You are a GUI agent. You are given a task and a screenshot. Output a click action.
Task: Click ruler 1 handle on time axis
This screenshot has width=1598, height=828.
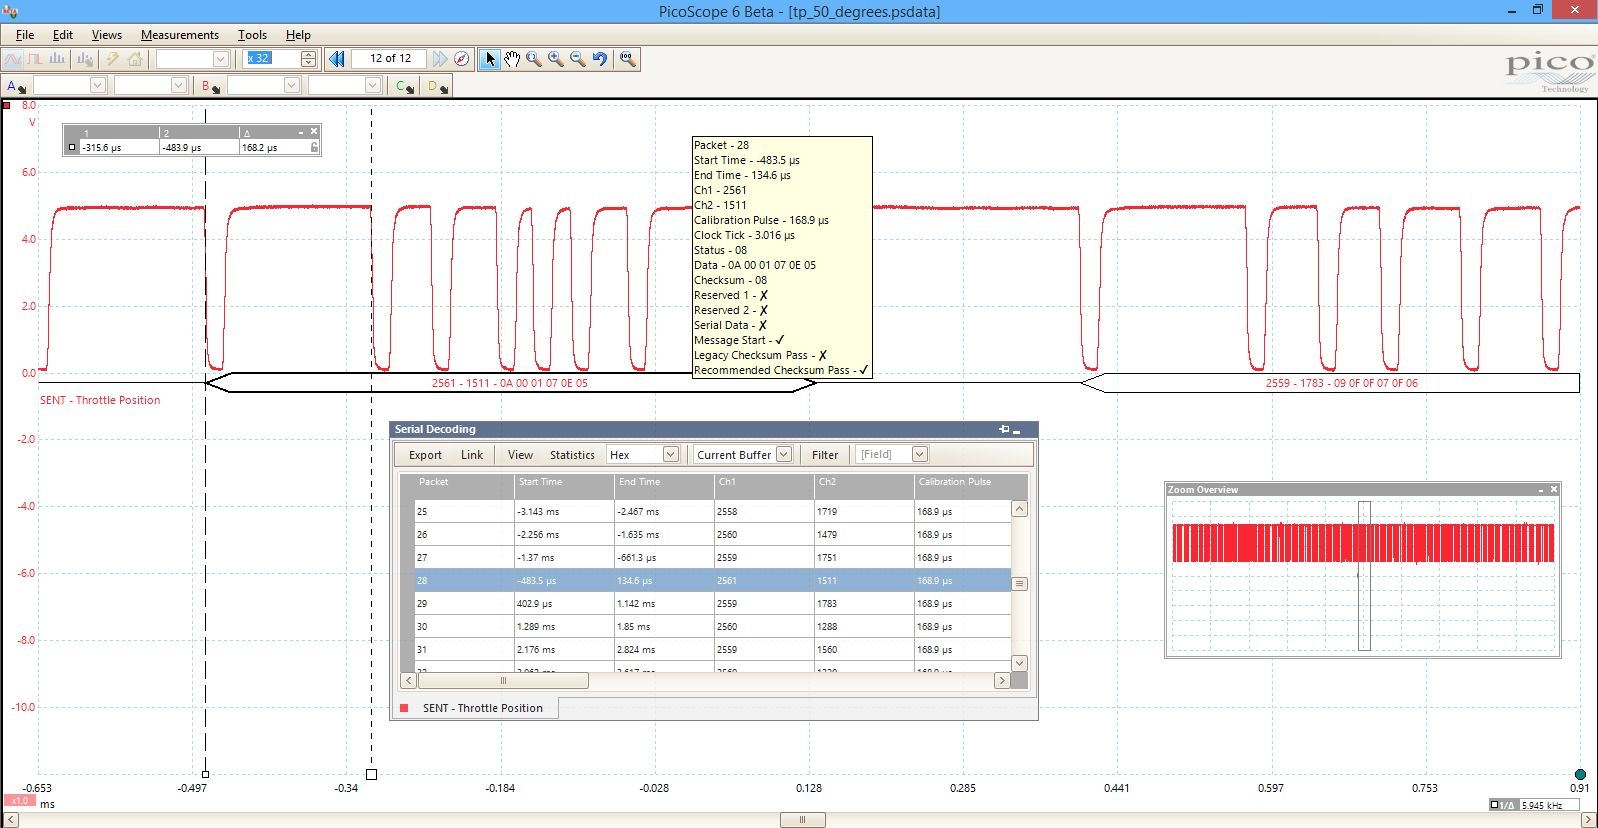click(371, 774)
